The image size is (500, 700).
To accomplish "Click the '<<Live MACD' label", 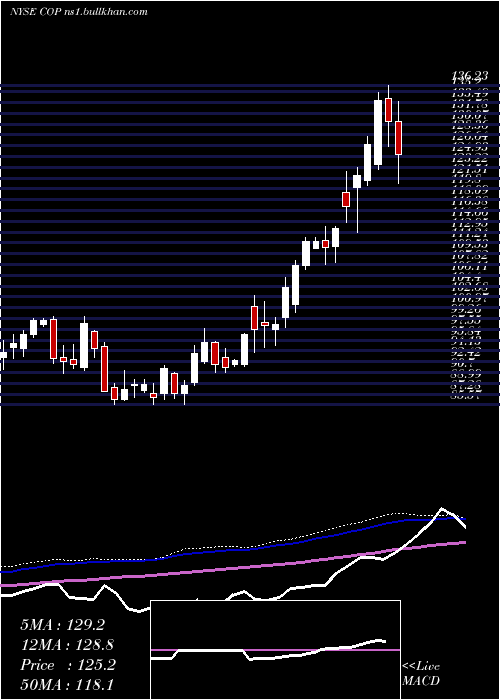I will tap(421, 674).
